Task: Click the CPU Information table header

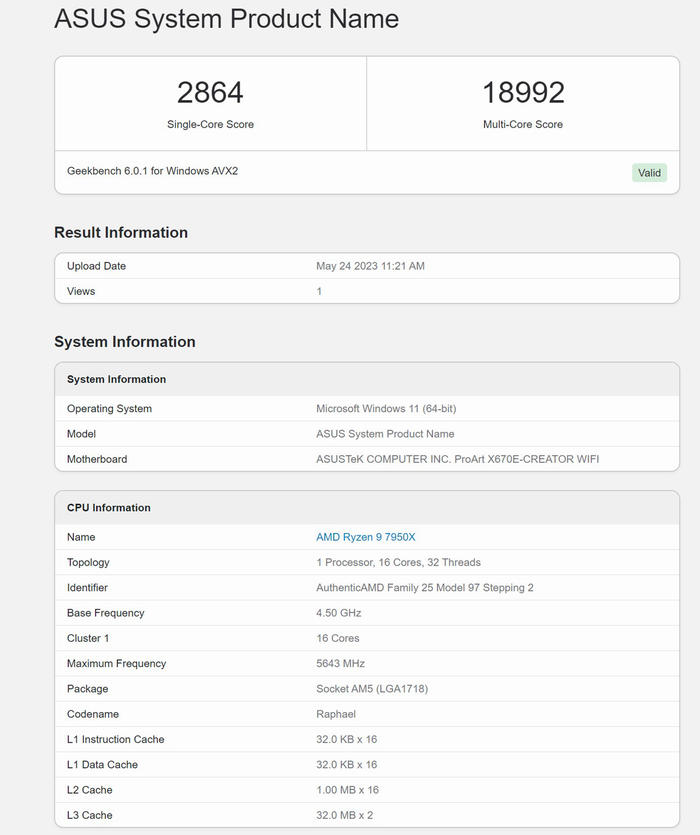Action: click(109, 507)
